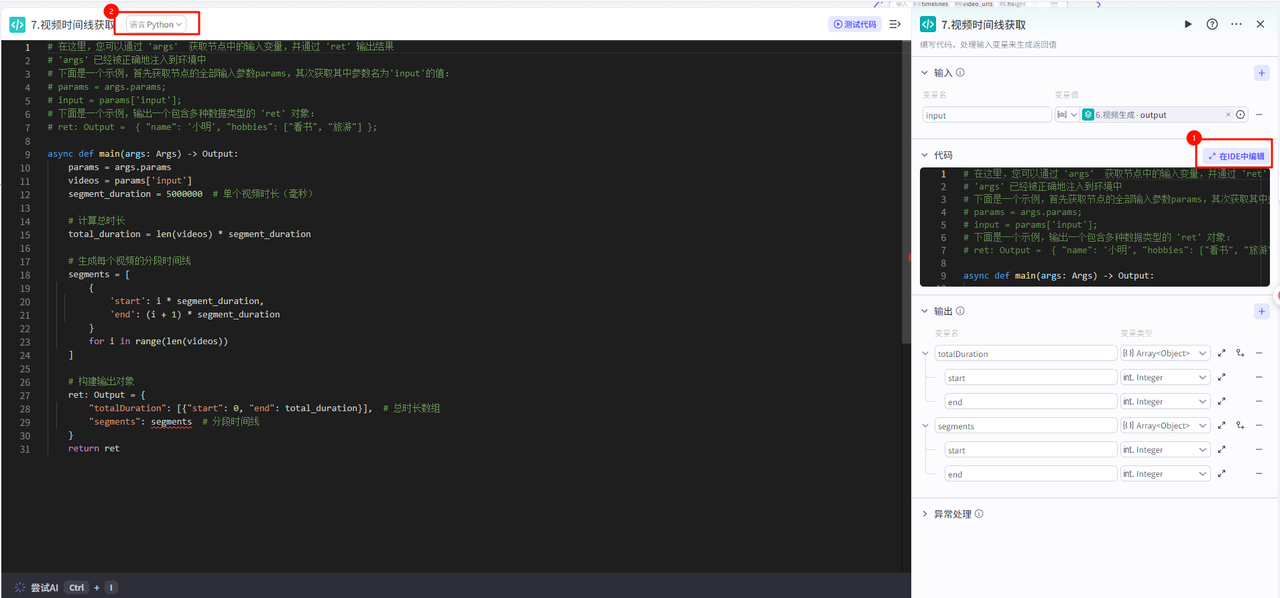
Task: Clear the '6.视频生成 - output' input value
Action: [x=1228, y=115]
